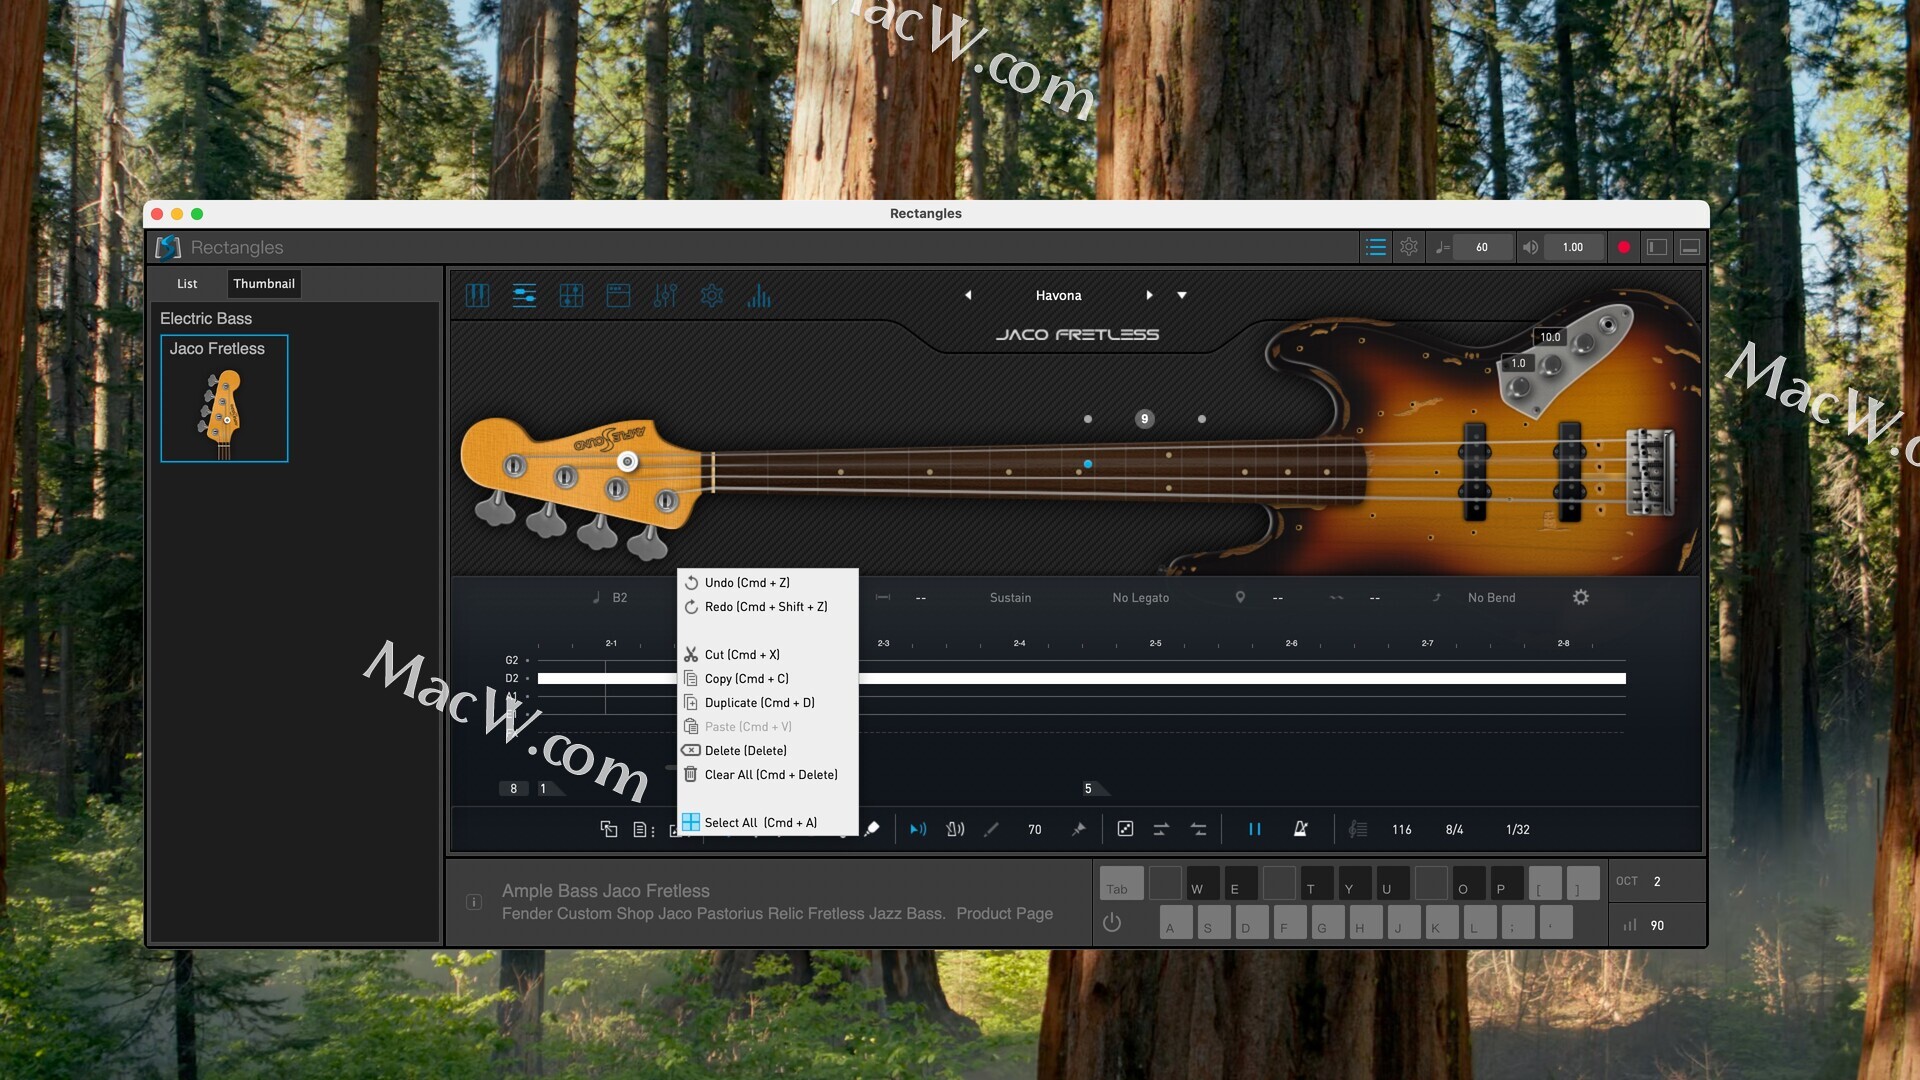Image resolution: width=1920 pixels, height=1080 pixels.
Task: Click the document list icon in tab toolbar
Action: (x=644, y=830)
